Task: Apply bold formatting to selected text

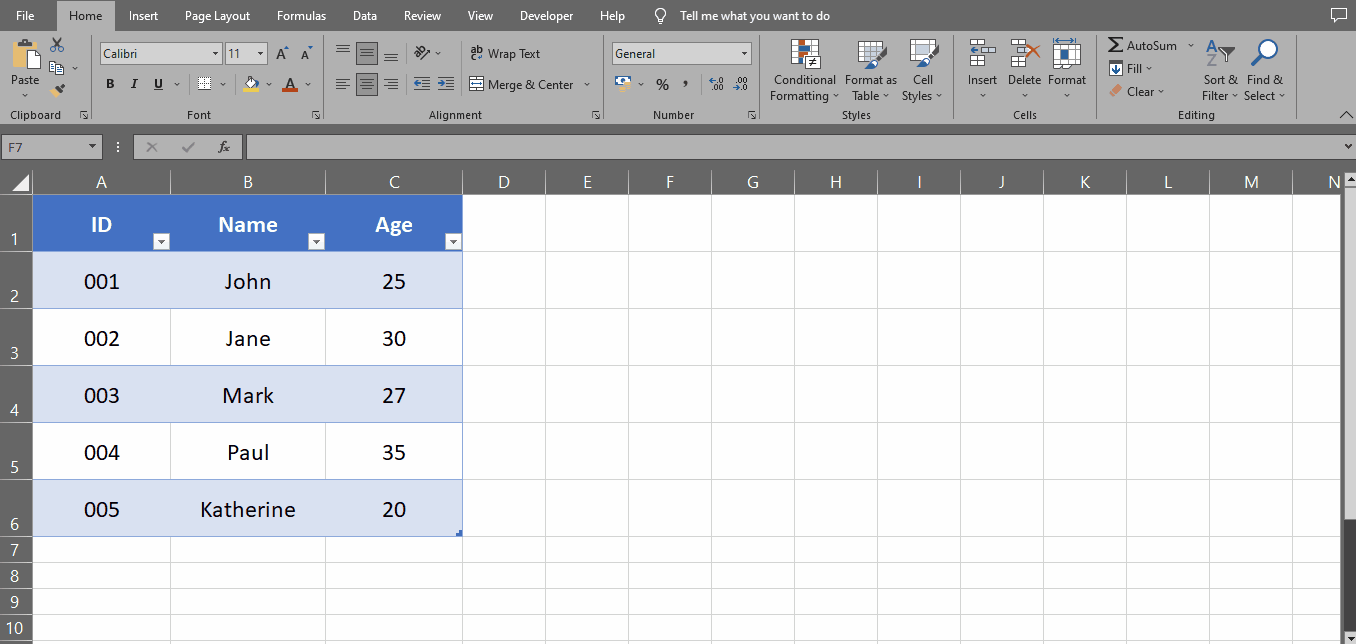Action: point(110,84)
